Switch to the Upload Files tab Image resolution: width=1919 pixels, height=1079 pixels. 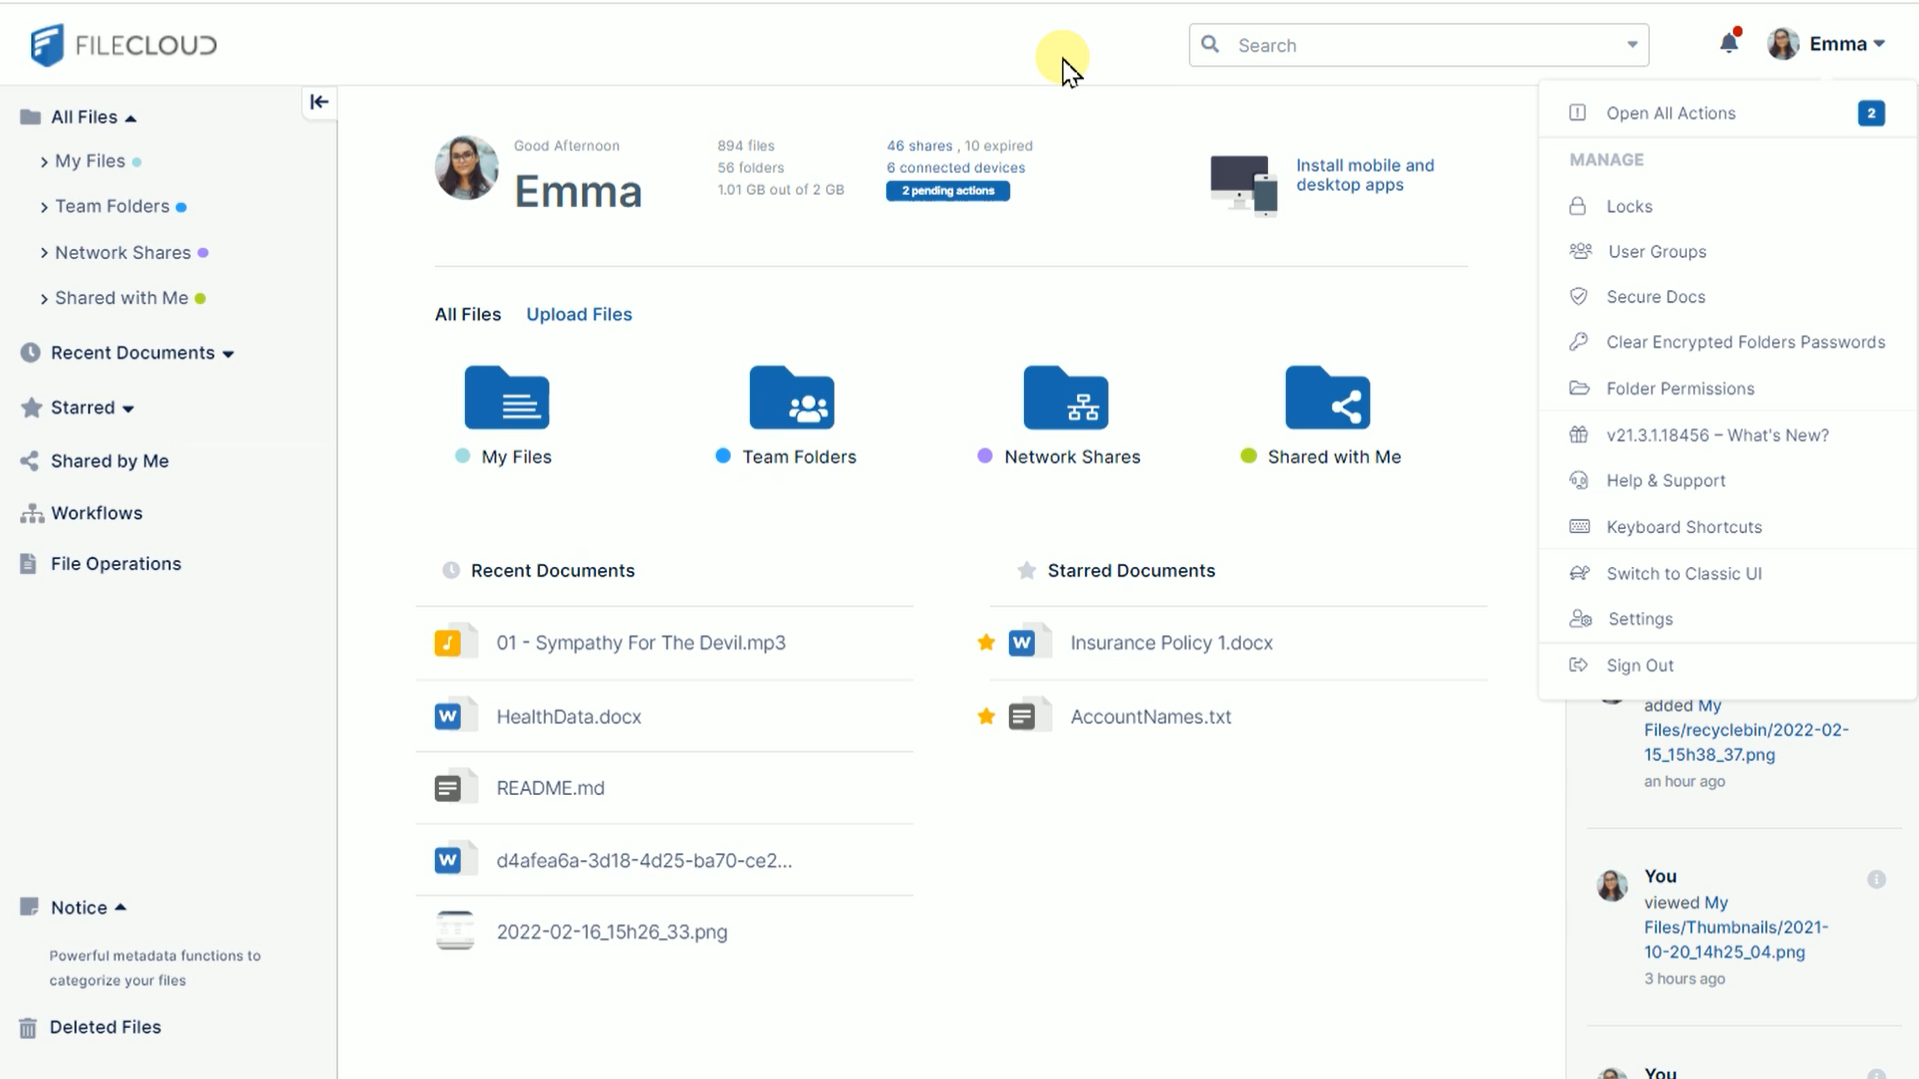pos(579,314)
